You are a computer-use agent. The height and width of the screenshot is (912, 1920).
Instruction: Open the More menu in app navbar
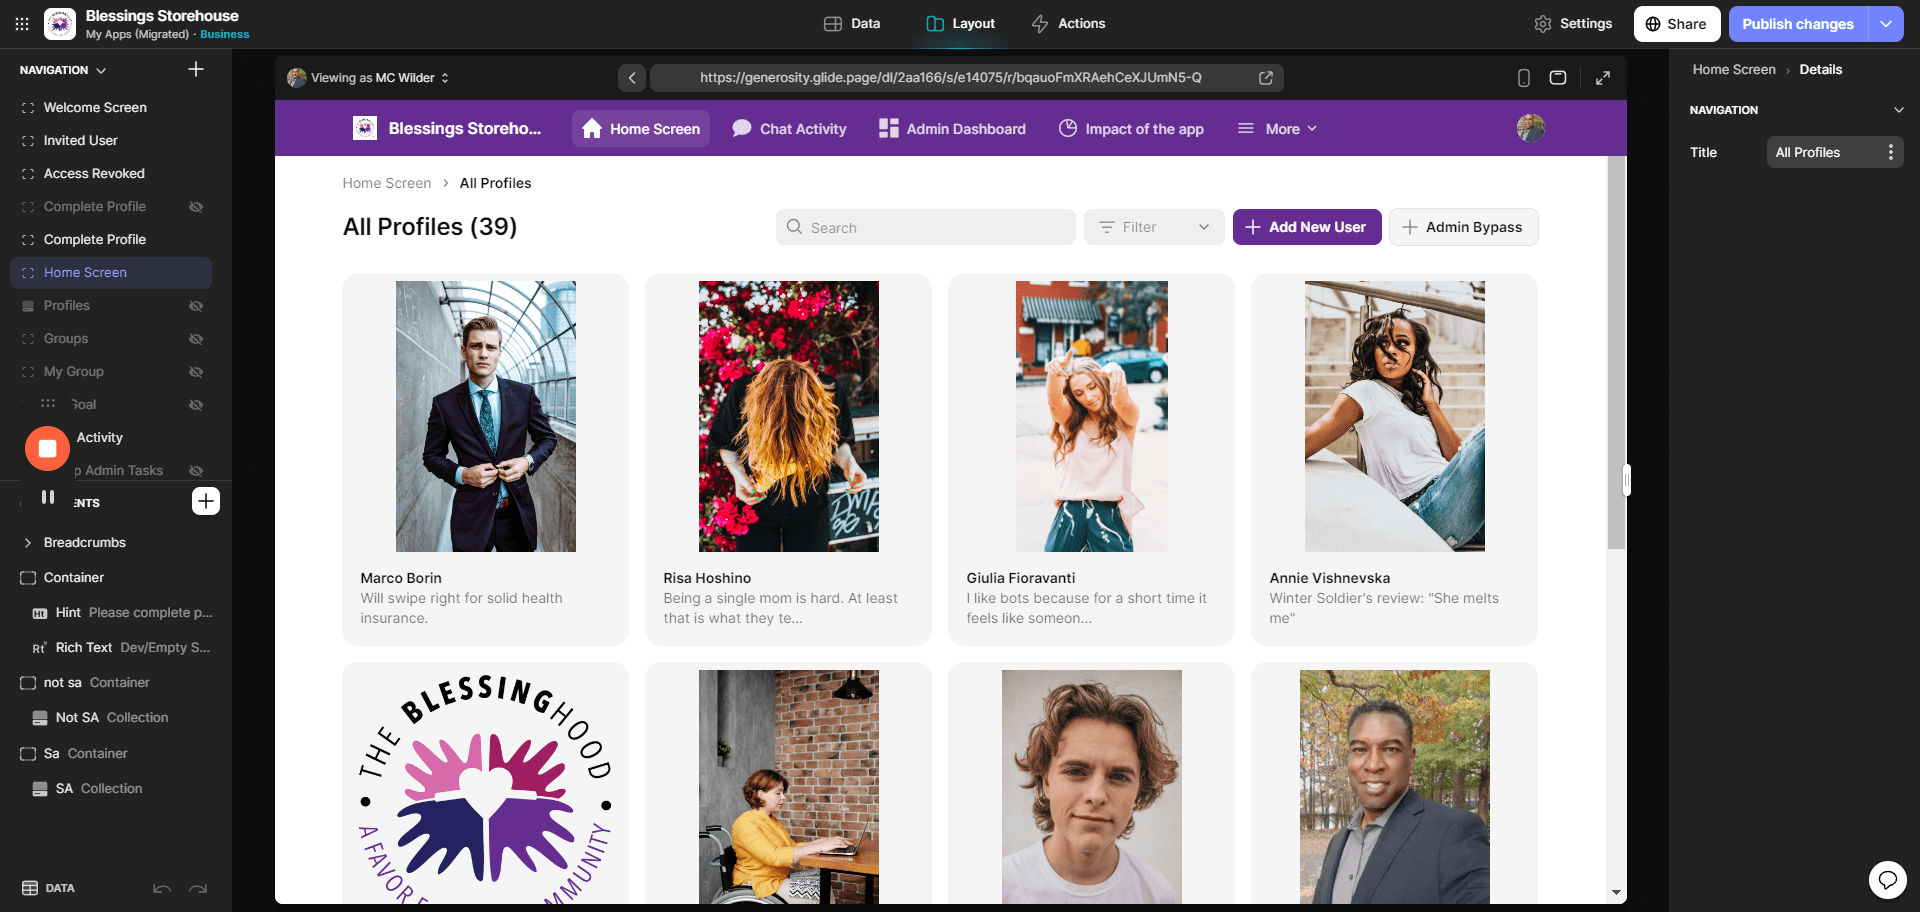pyautogui.click(x=1277, y=129)
